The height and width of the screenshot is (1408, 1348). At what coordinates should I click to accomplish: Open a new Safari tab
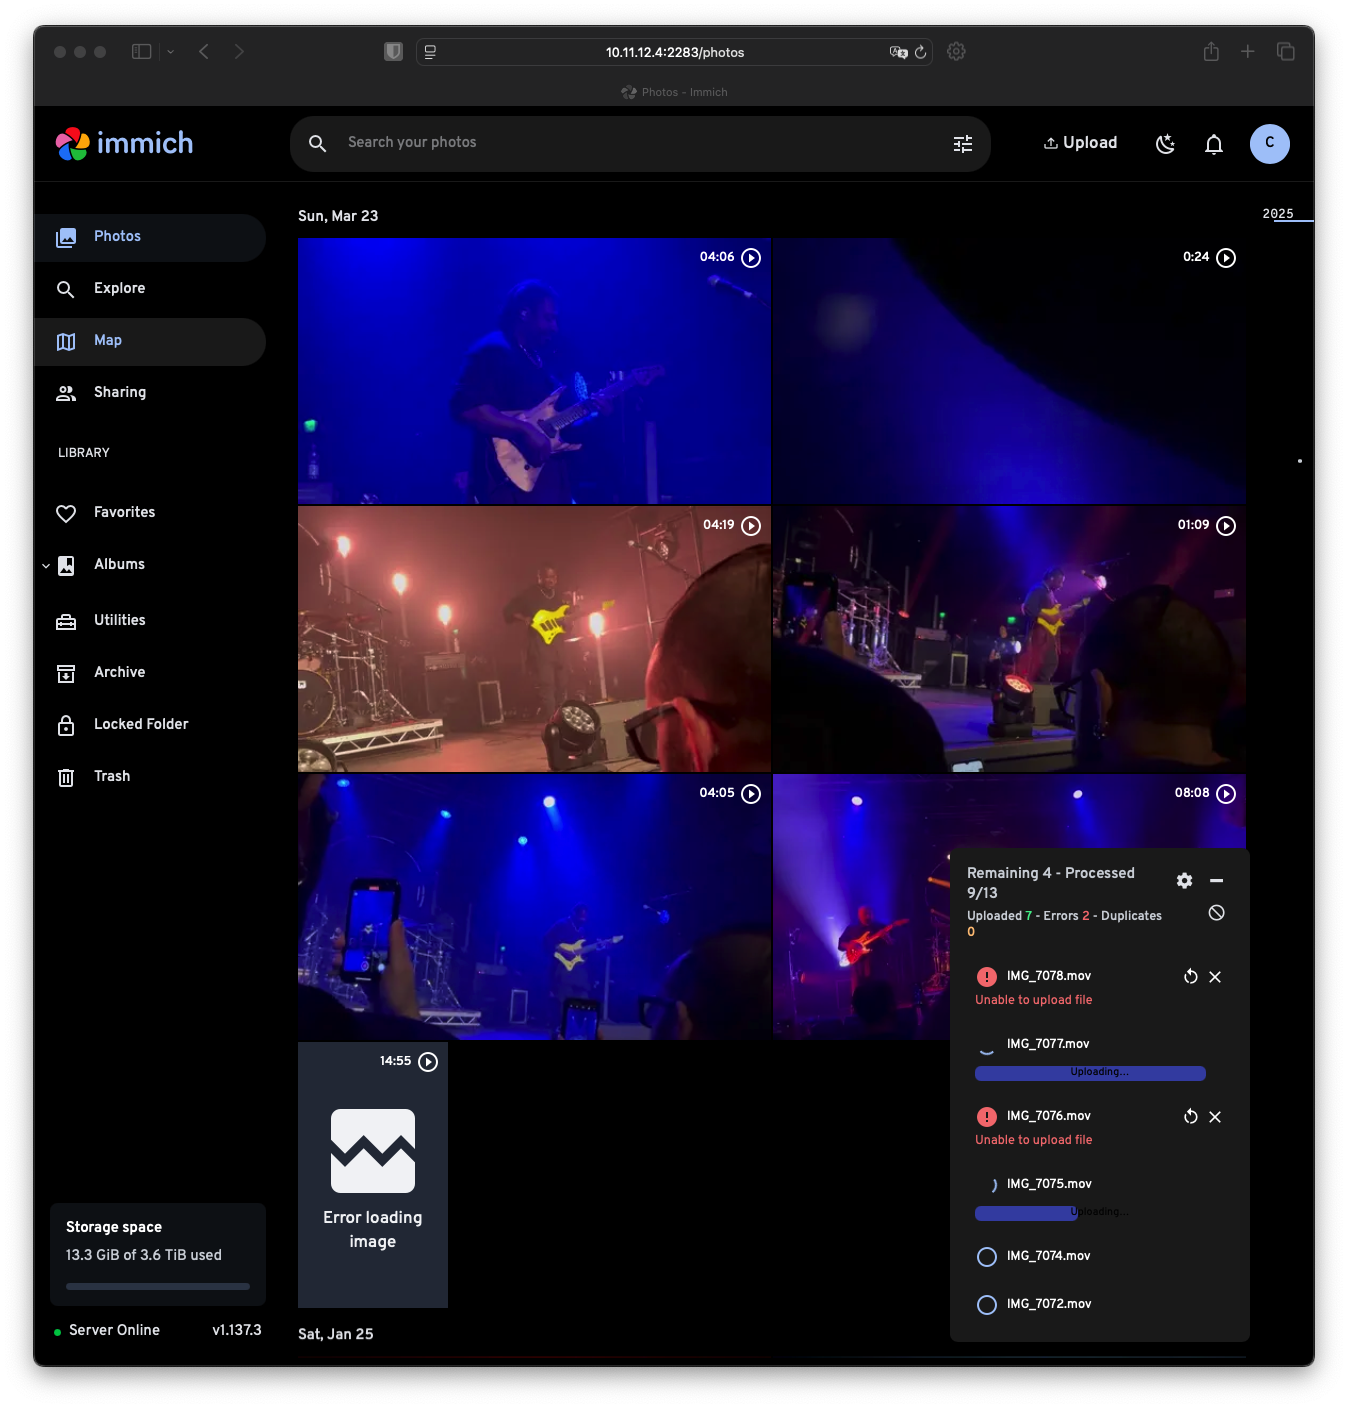tap(1248, 52)
